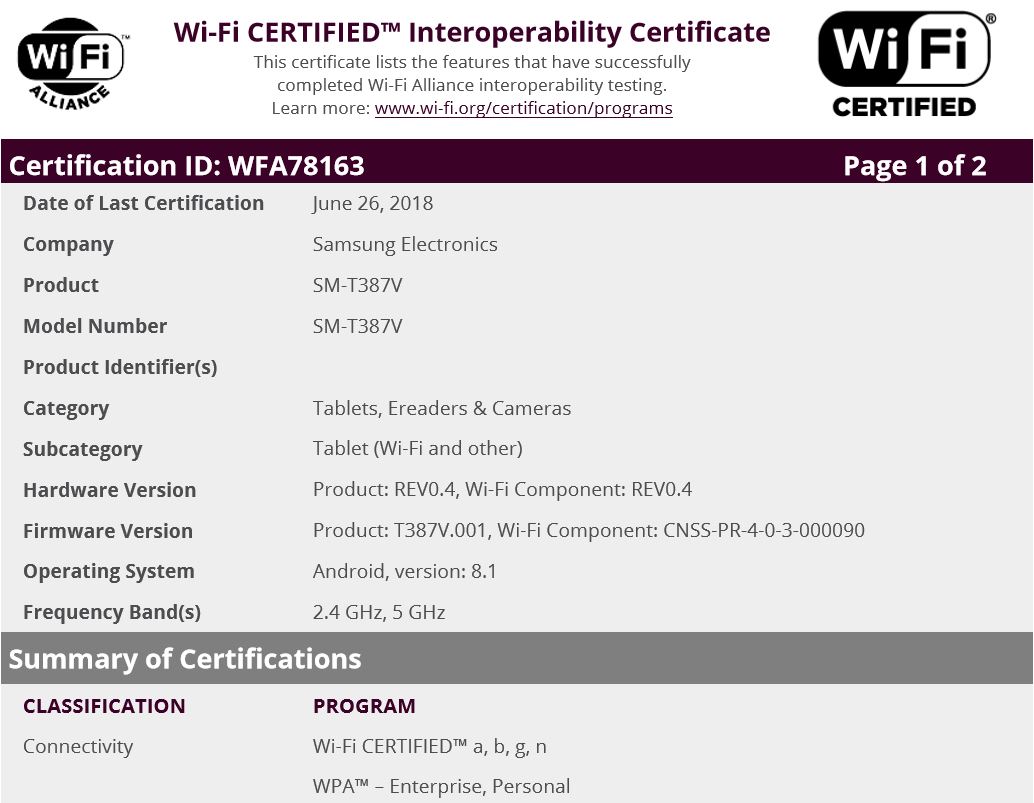The image size is (1034, 803).
Task: Click the Page 1 of 2 indicator
Action: pos(914,165)
